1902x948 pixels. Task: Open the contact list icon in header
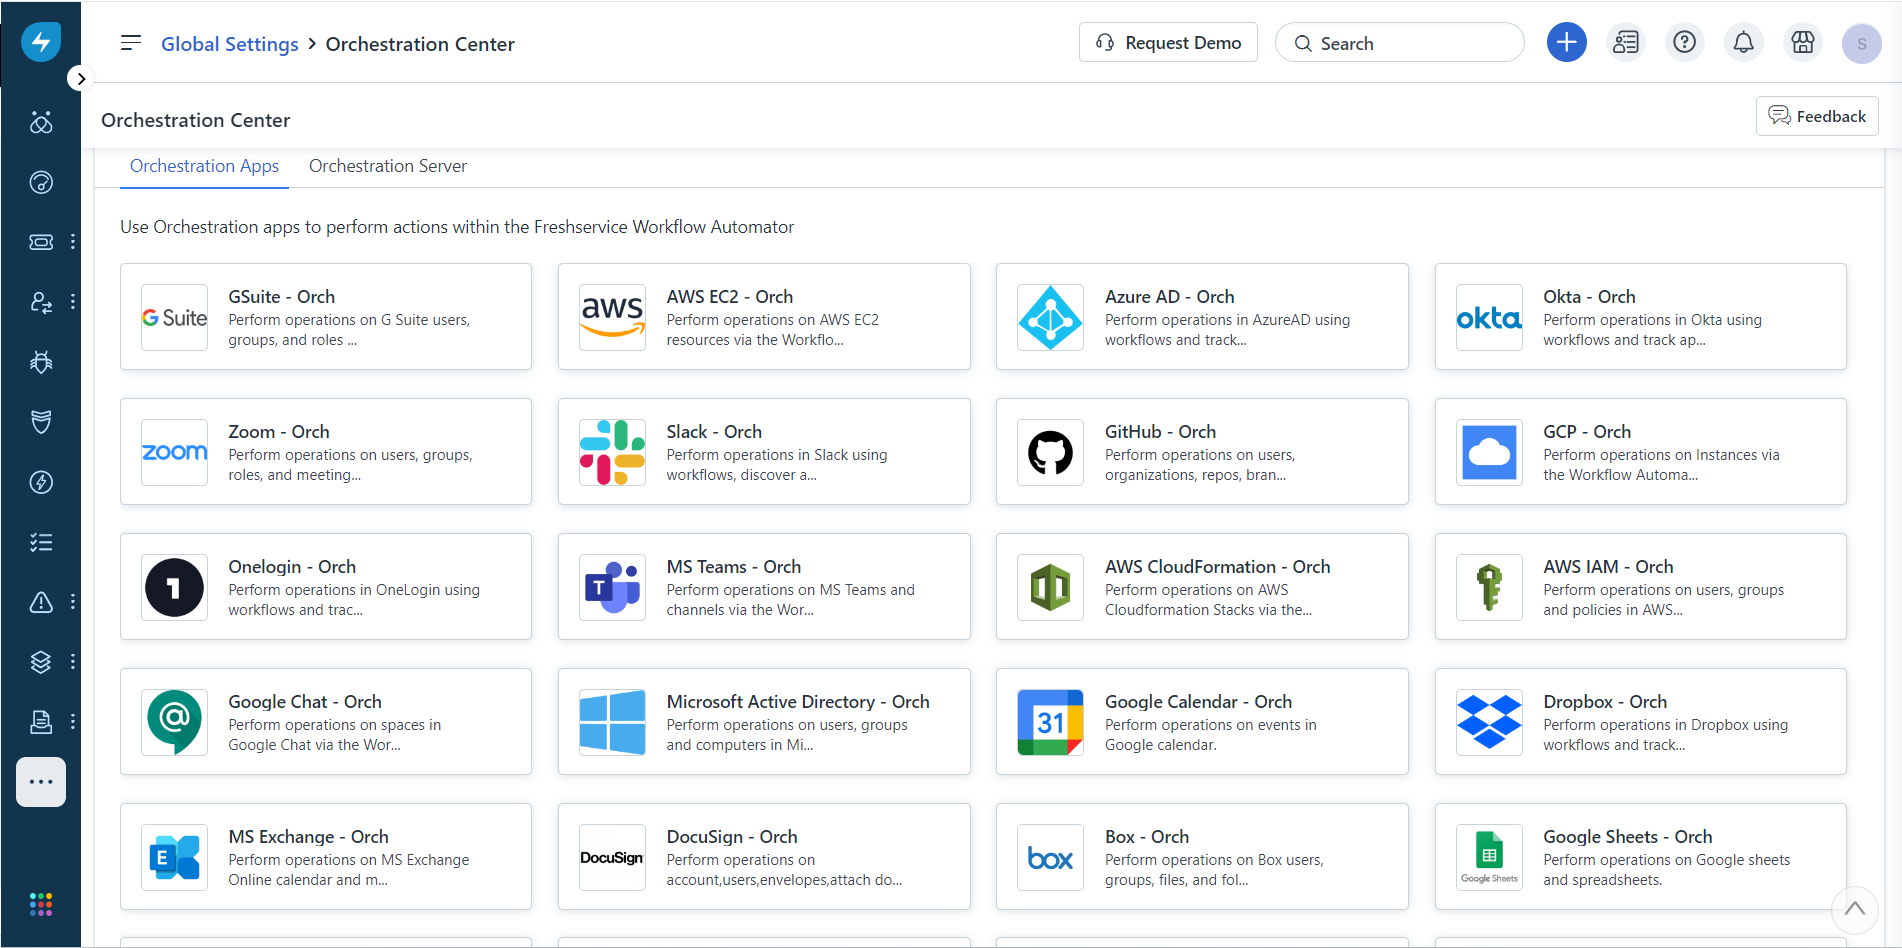point(1626,42)
